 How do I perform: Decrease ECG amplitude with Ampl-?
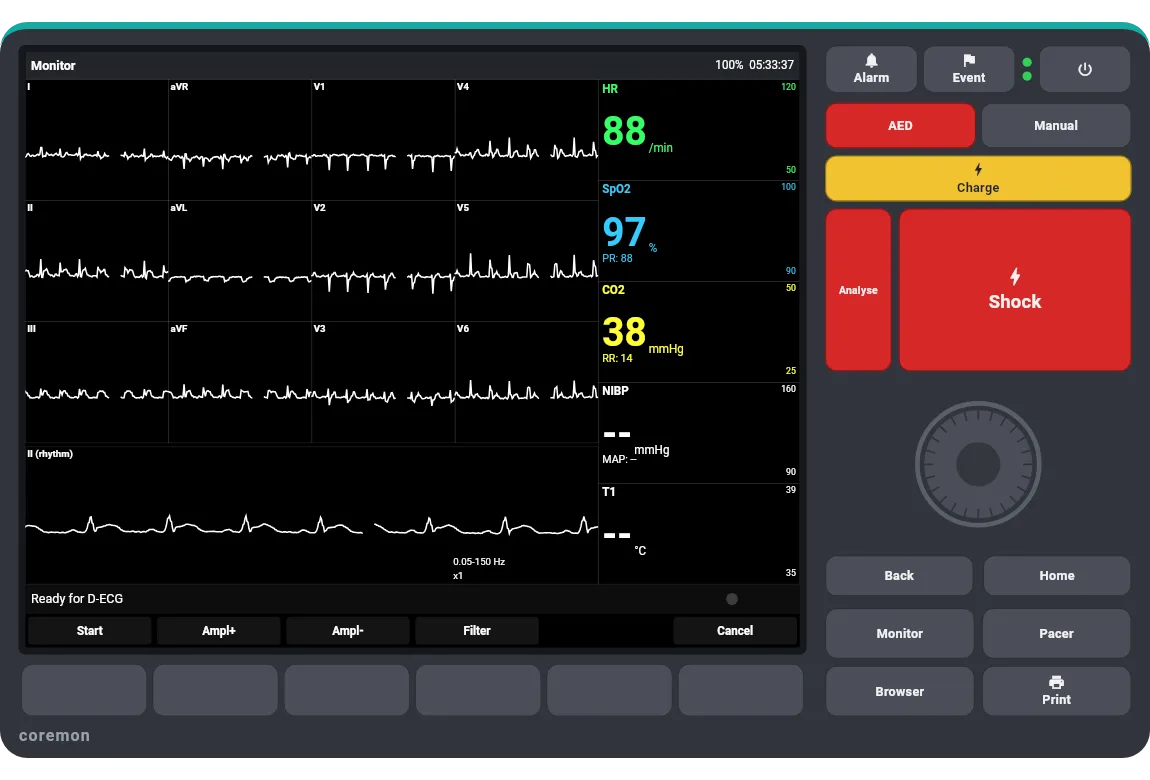(x=348, y=630)
